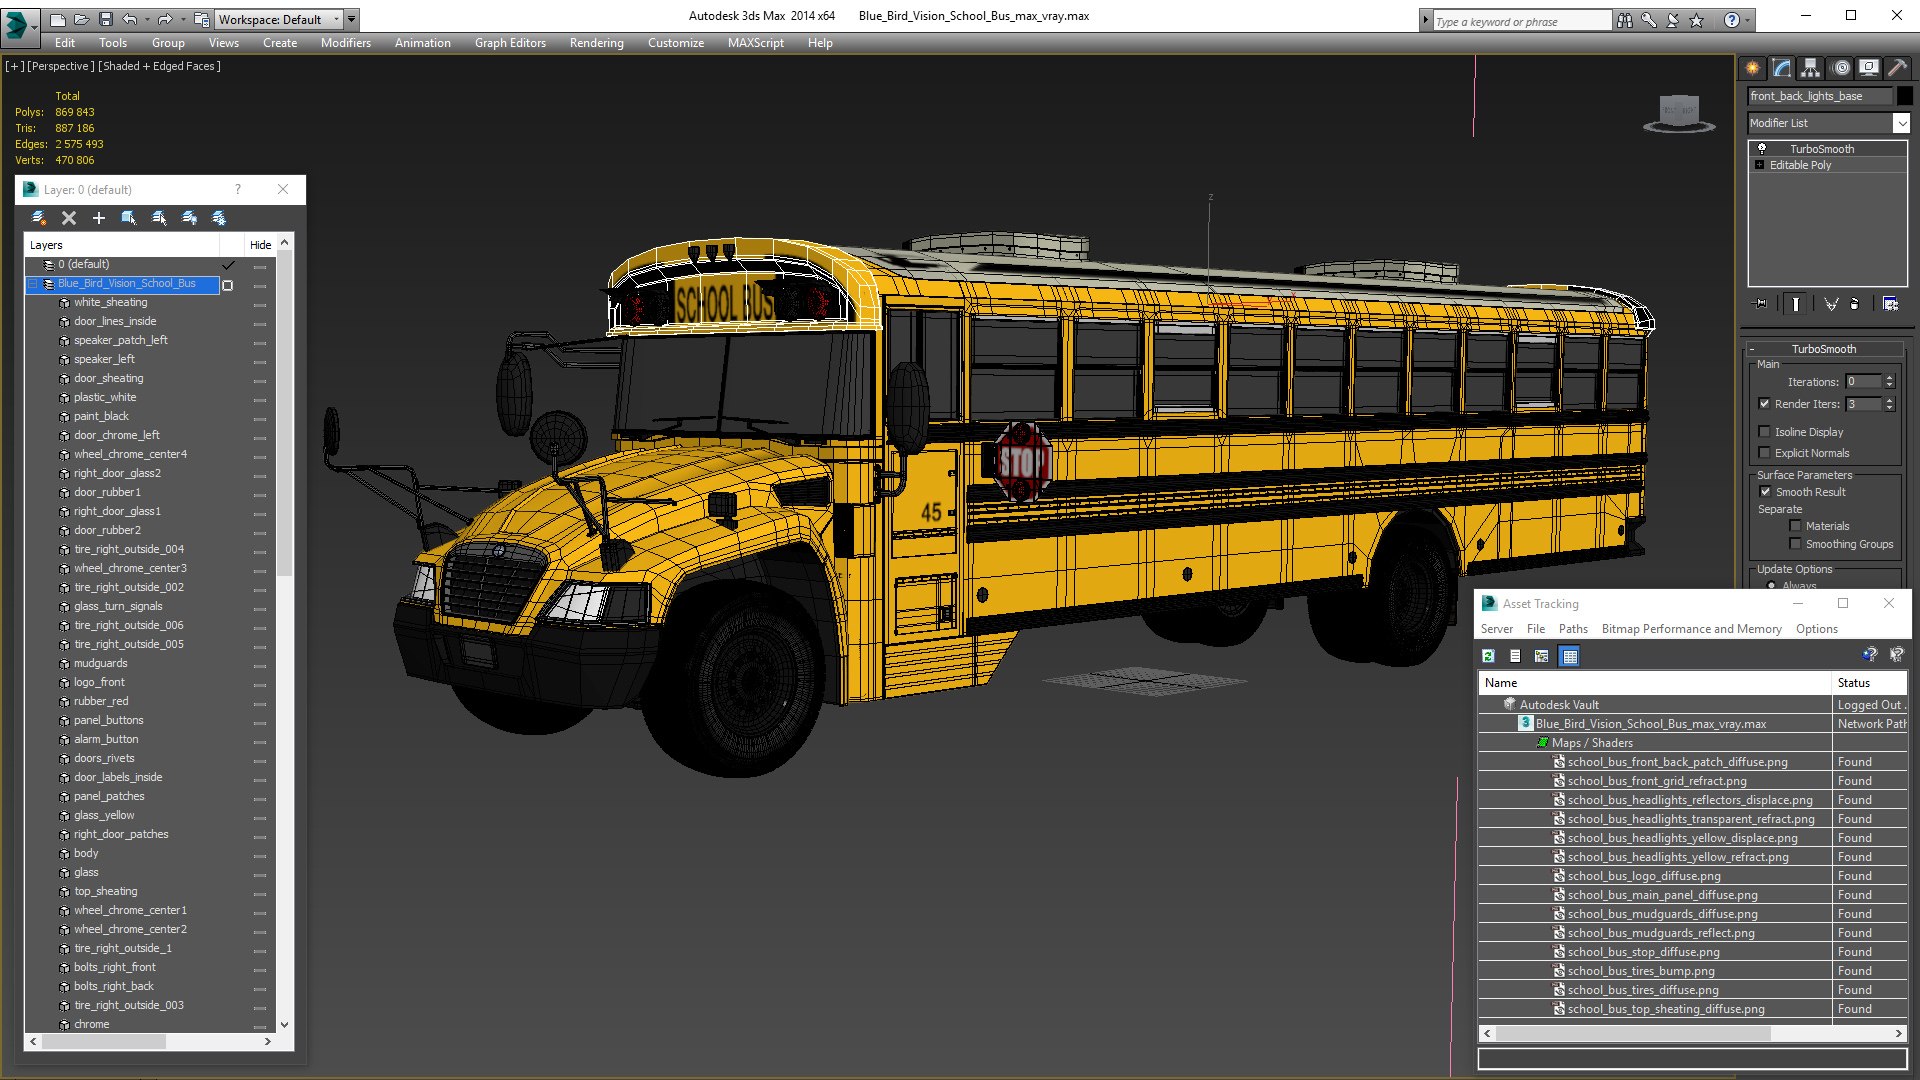Open the Modify command panel tab

[x=1781, y=68]
